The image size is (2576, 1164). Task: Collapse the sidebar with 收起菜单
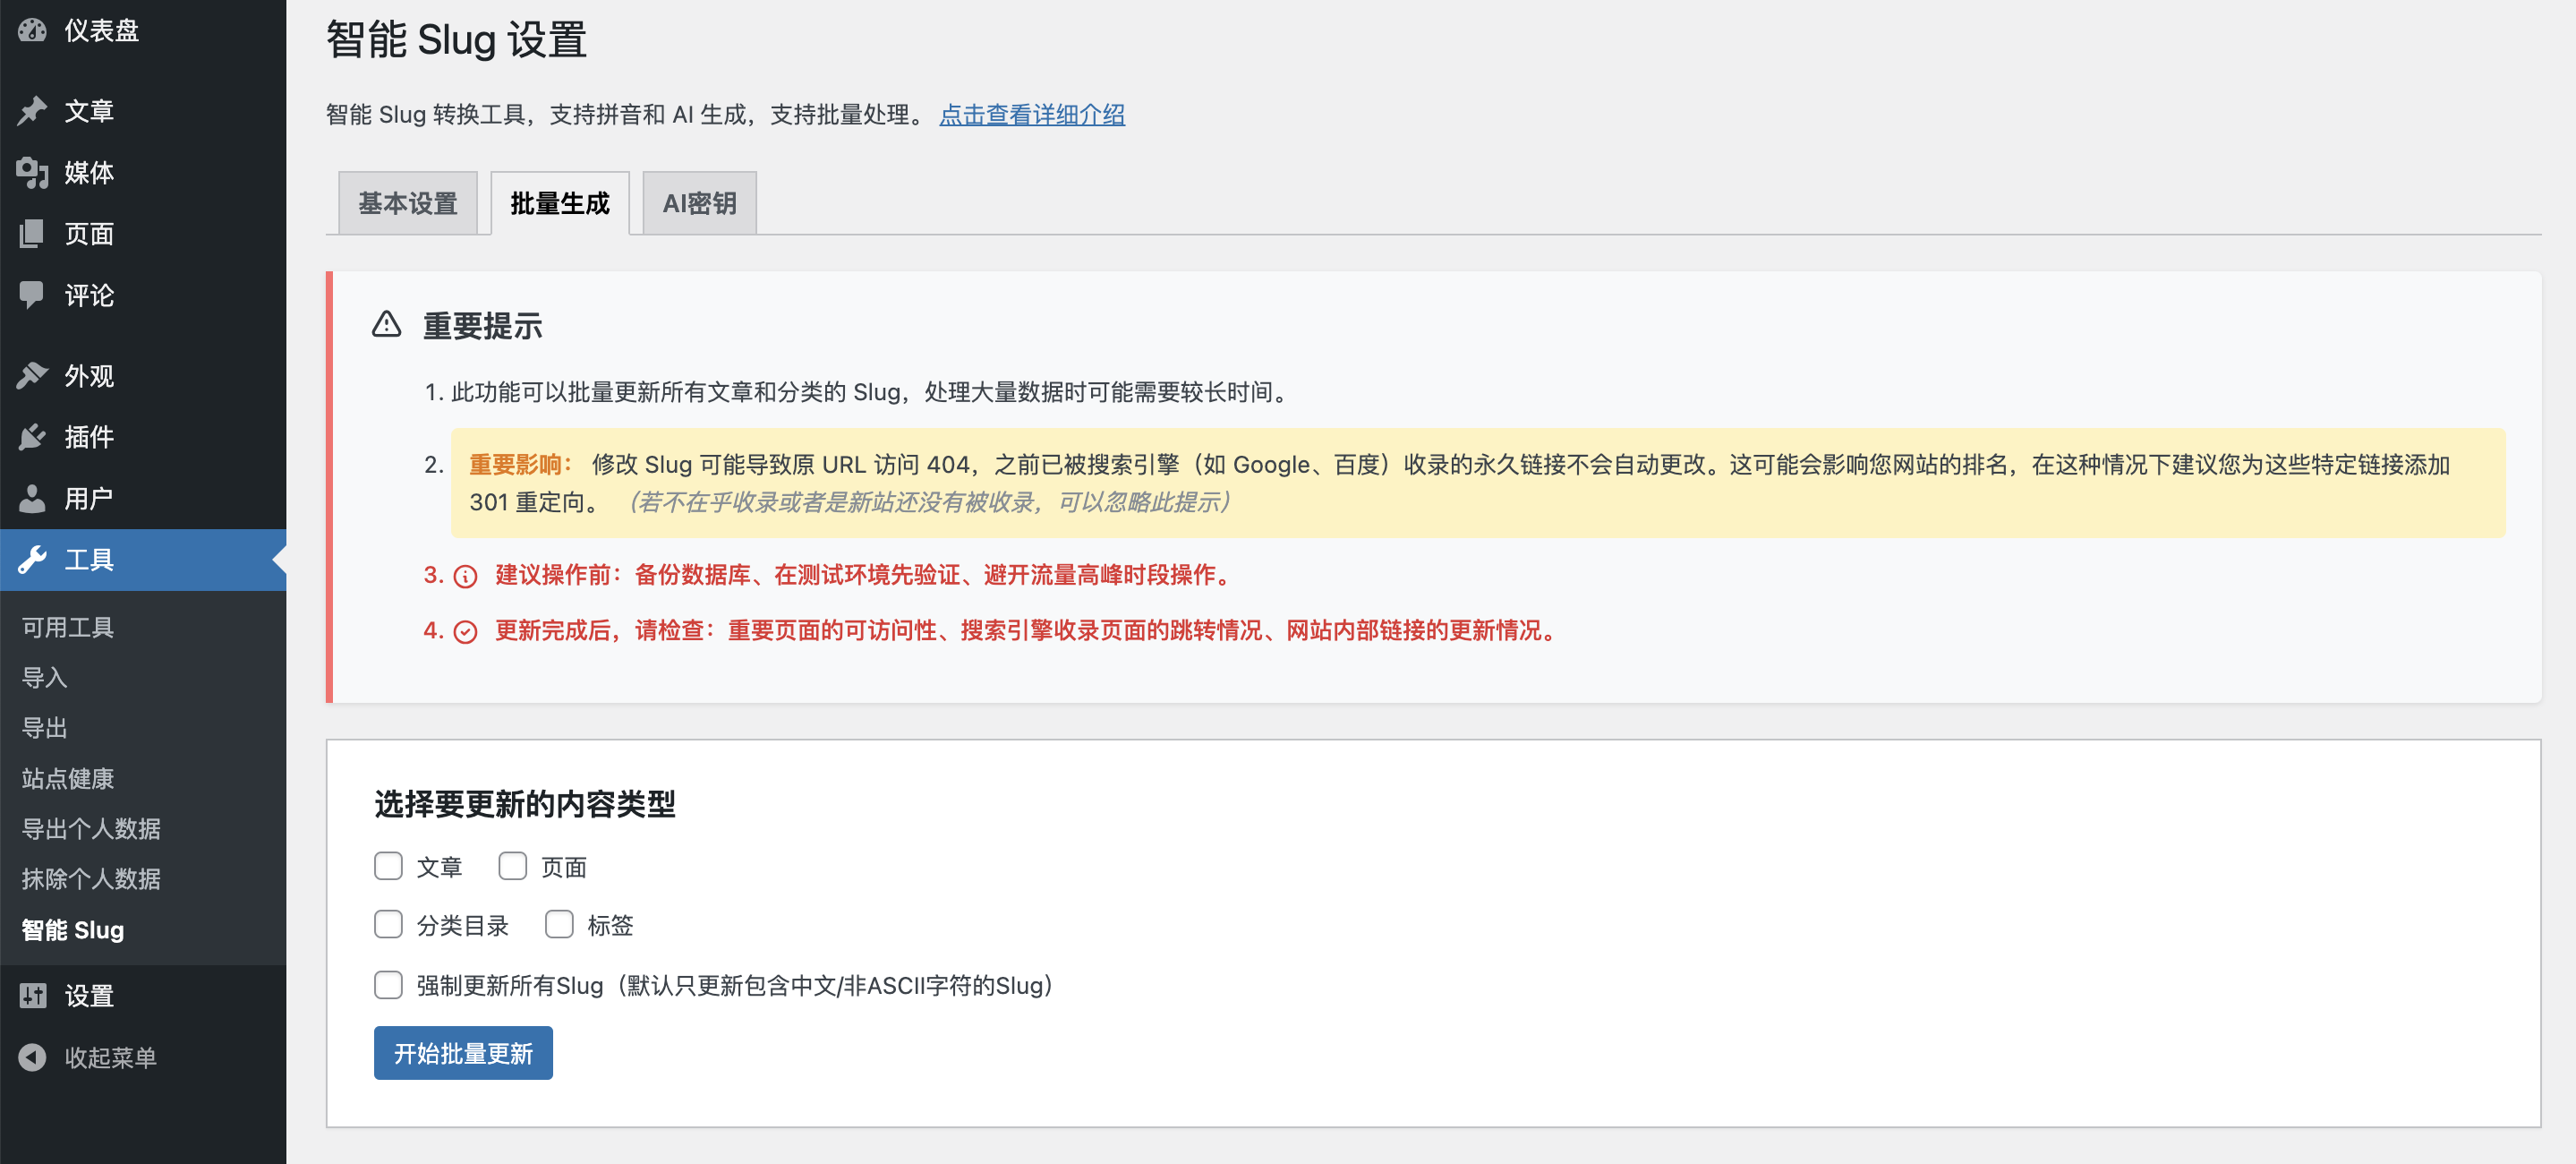(110, 1057)
